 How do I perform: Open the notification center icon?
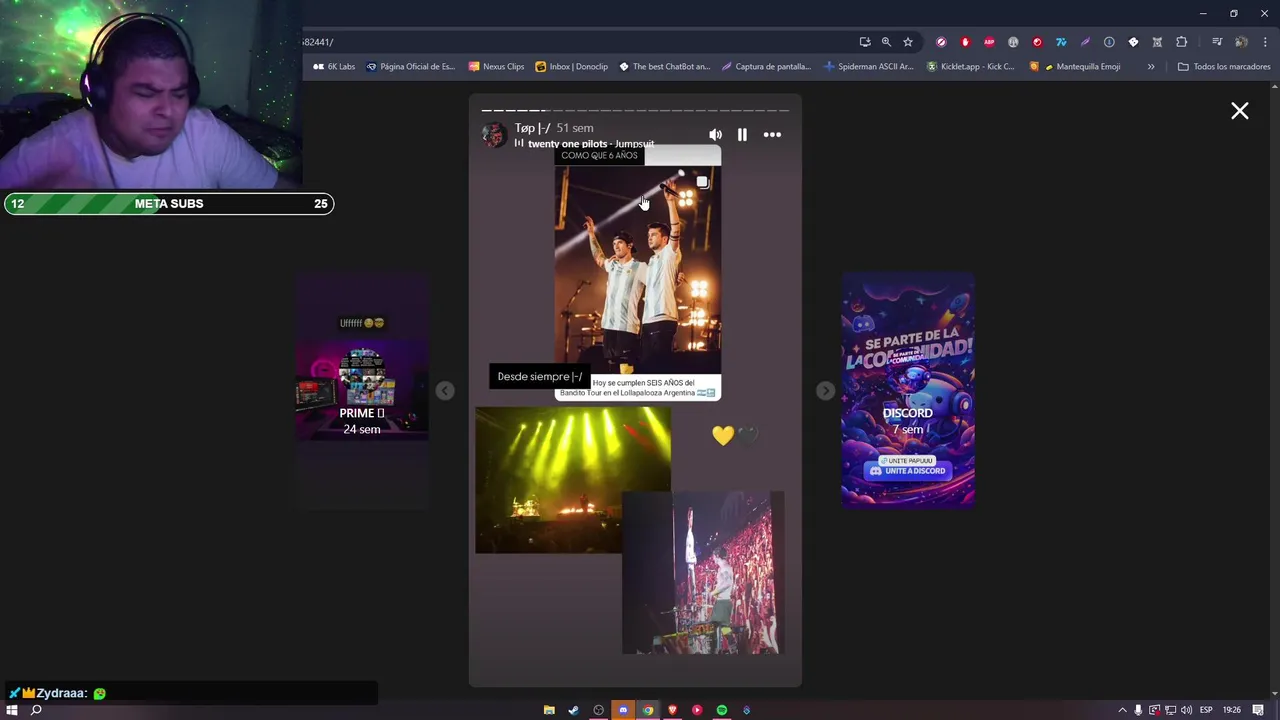point(1258,710)
